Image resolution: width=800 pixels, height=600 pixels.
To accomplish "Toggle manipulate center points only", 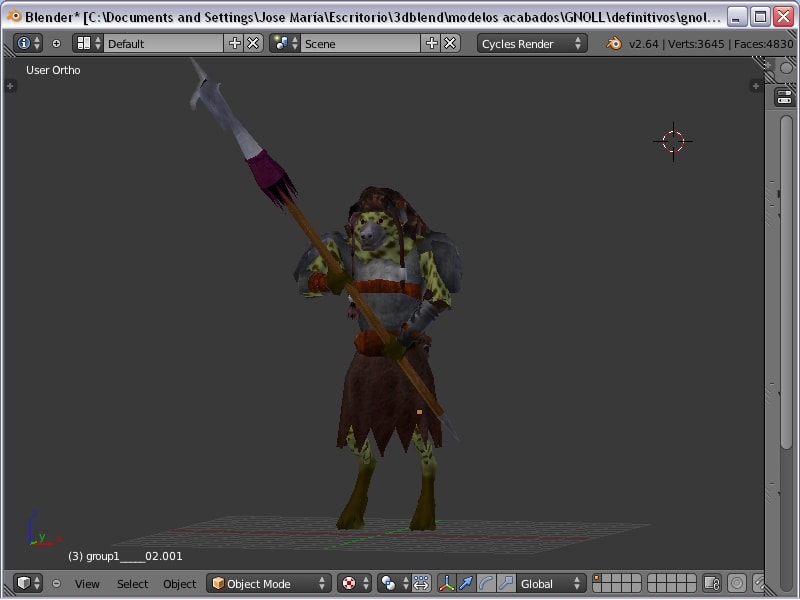I will pos(421,583).
